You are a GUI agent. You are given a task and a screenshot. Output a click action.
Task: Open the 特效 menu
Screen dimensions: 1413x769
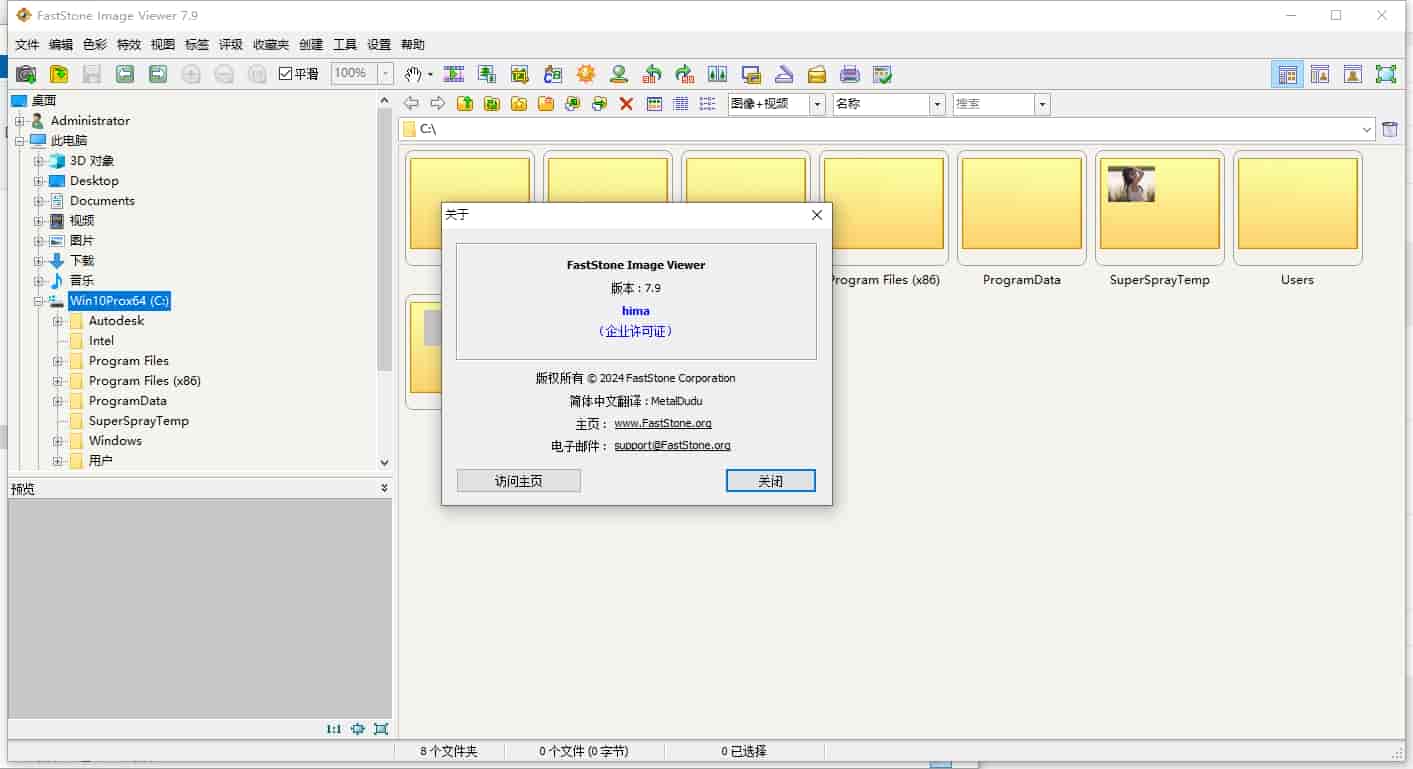click(129, 45)
